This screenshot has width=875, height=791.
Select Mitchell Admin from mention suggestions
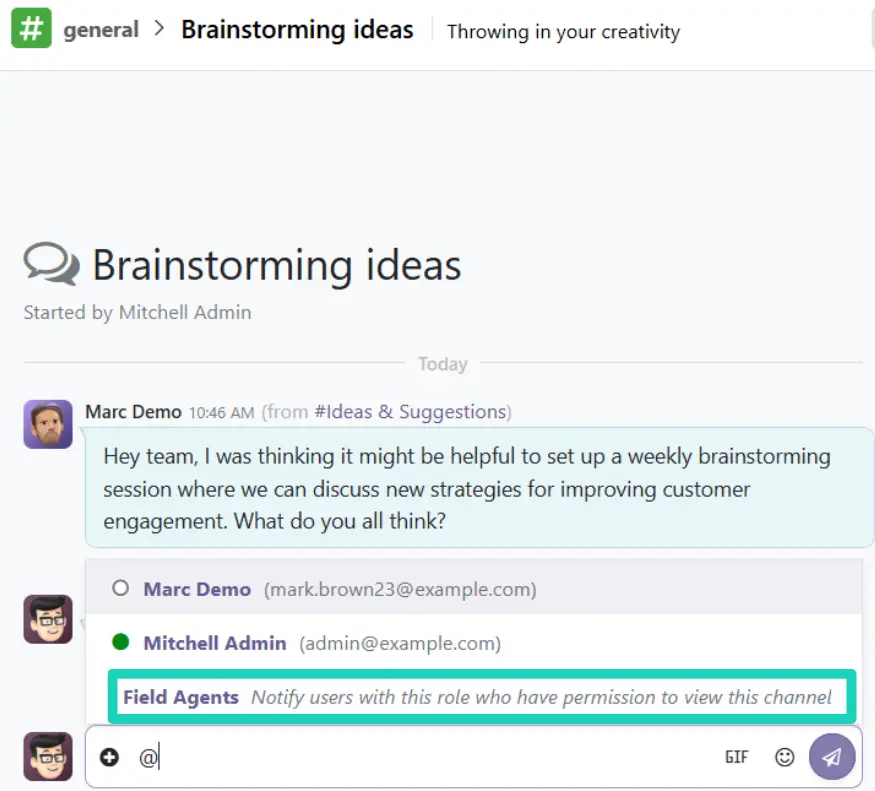pyautogui.click(x=215, y=643)
